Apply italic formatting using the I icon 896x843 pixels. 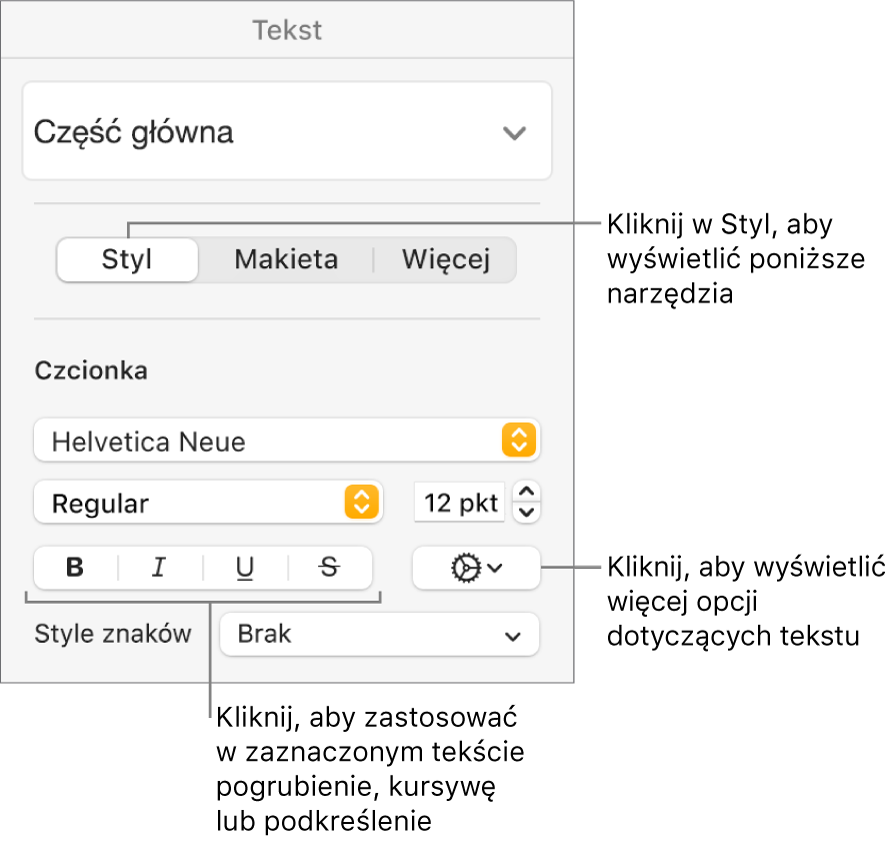click(158, 568)
